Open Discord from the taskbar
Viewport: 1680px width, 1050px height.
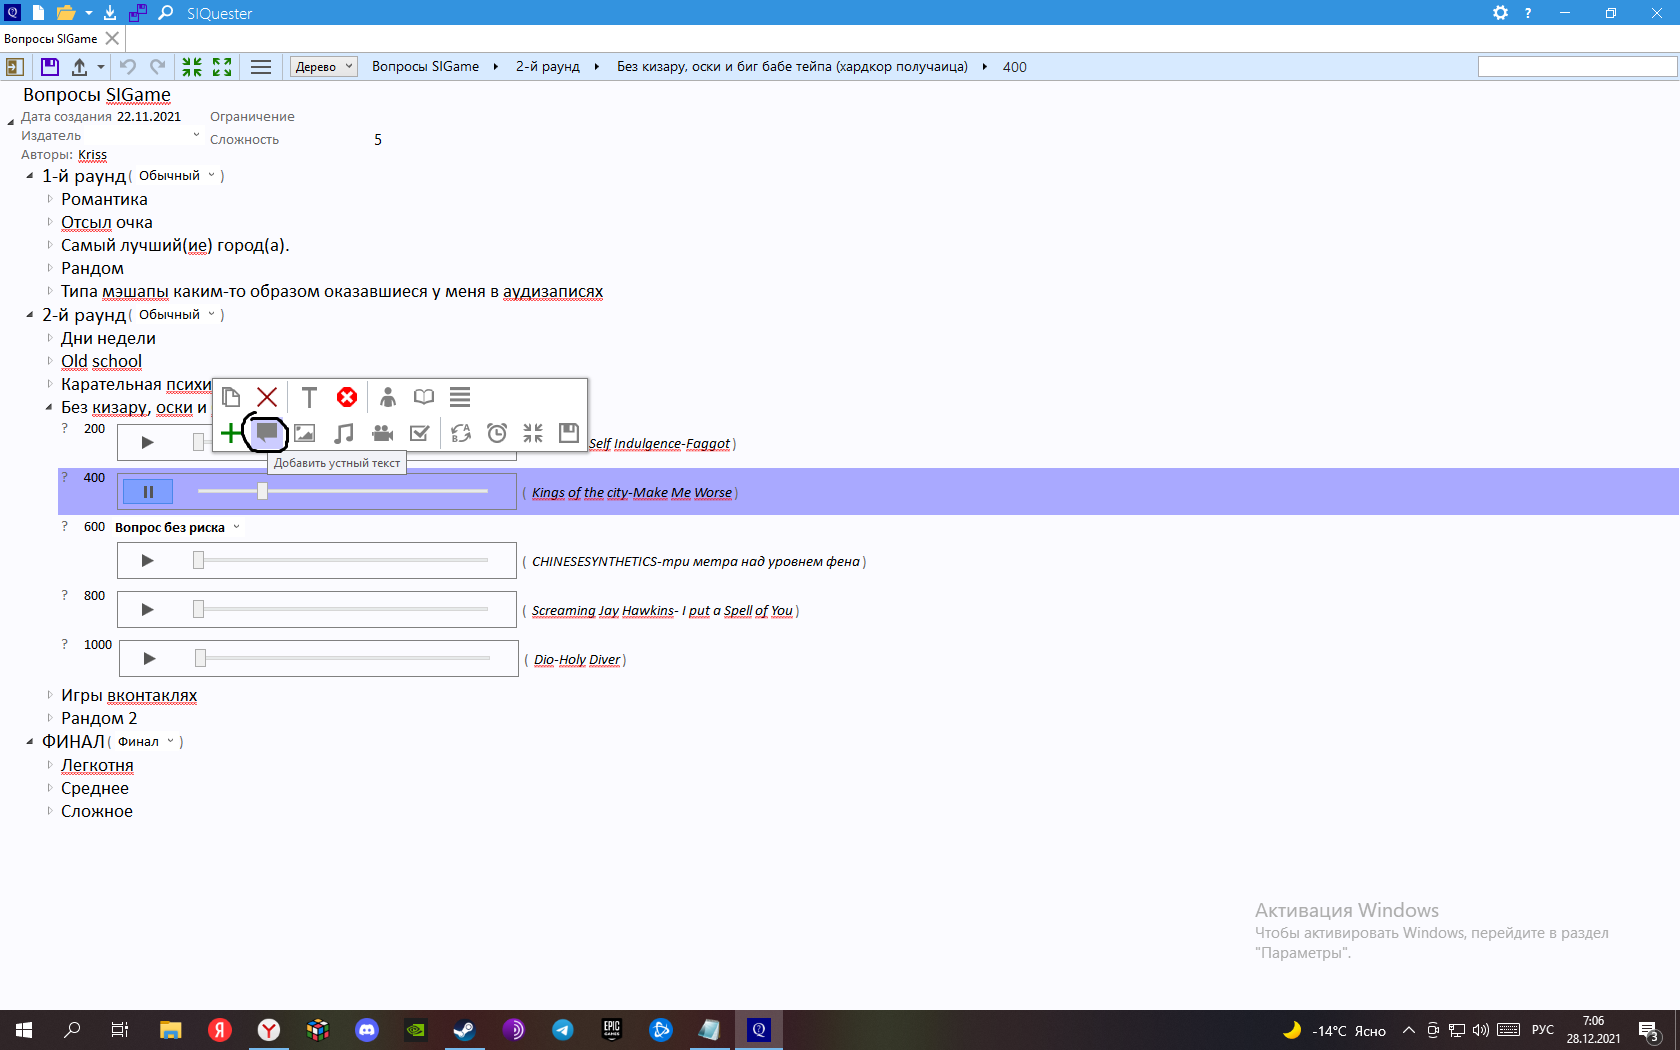click(x=367, y=1029)
